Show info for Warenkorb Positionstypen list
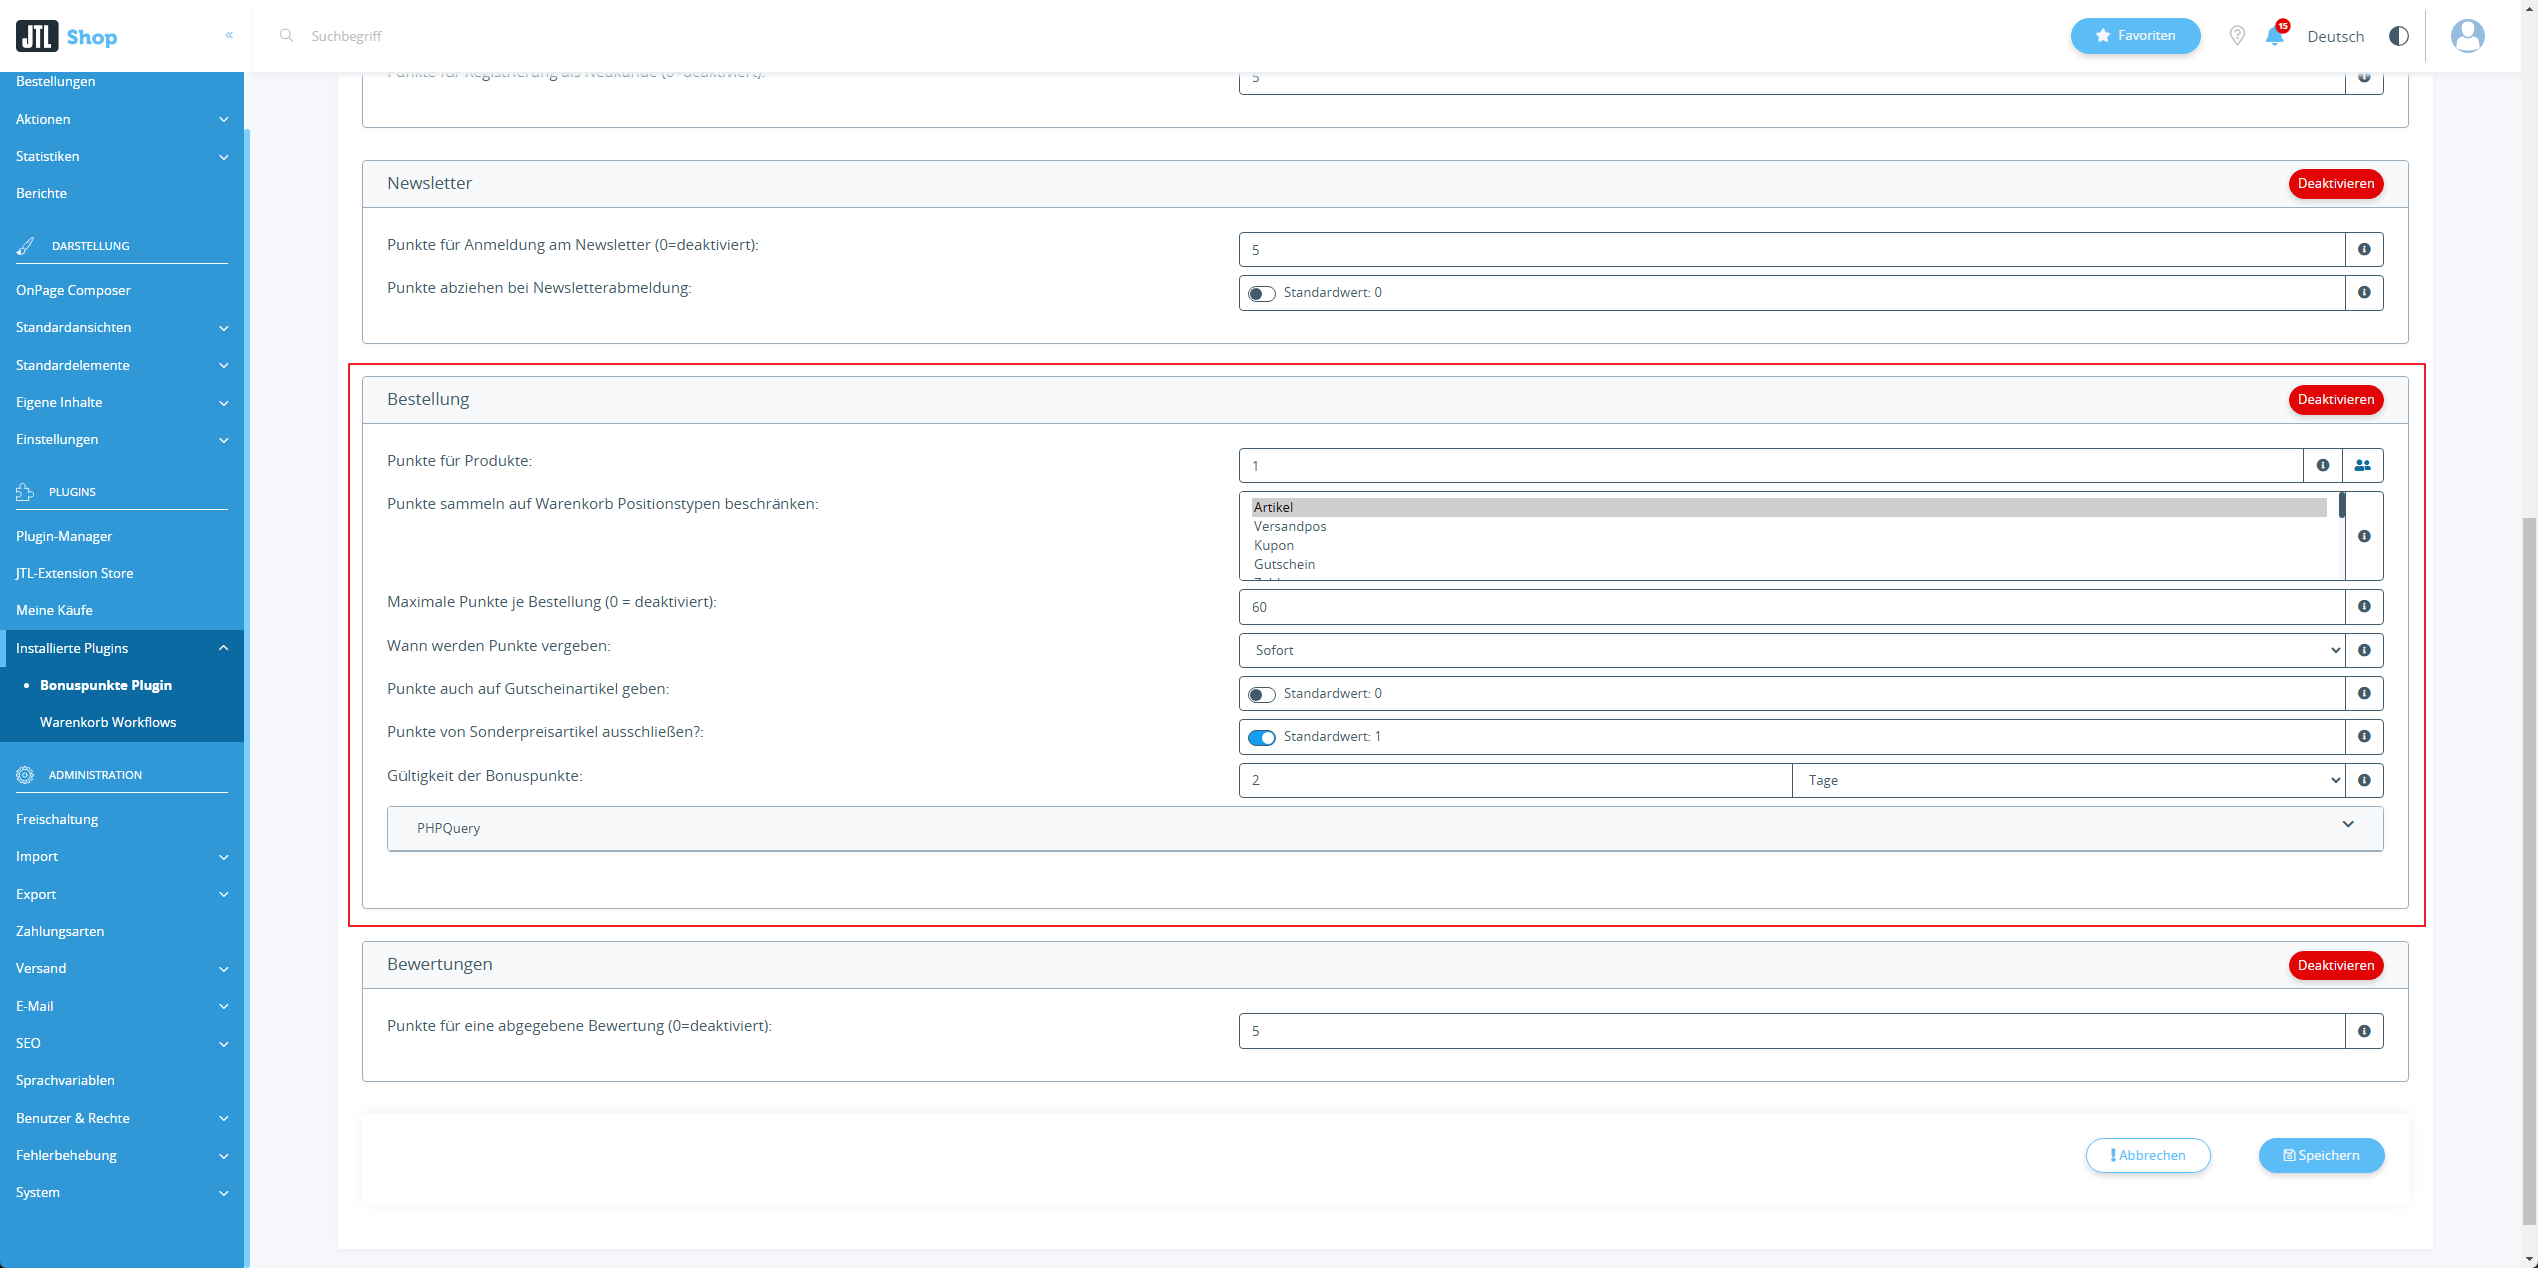This screenshot has width=2538, height=1268. coord(2364,536)
